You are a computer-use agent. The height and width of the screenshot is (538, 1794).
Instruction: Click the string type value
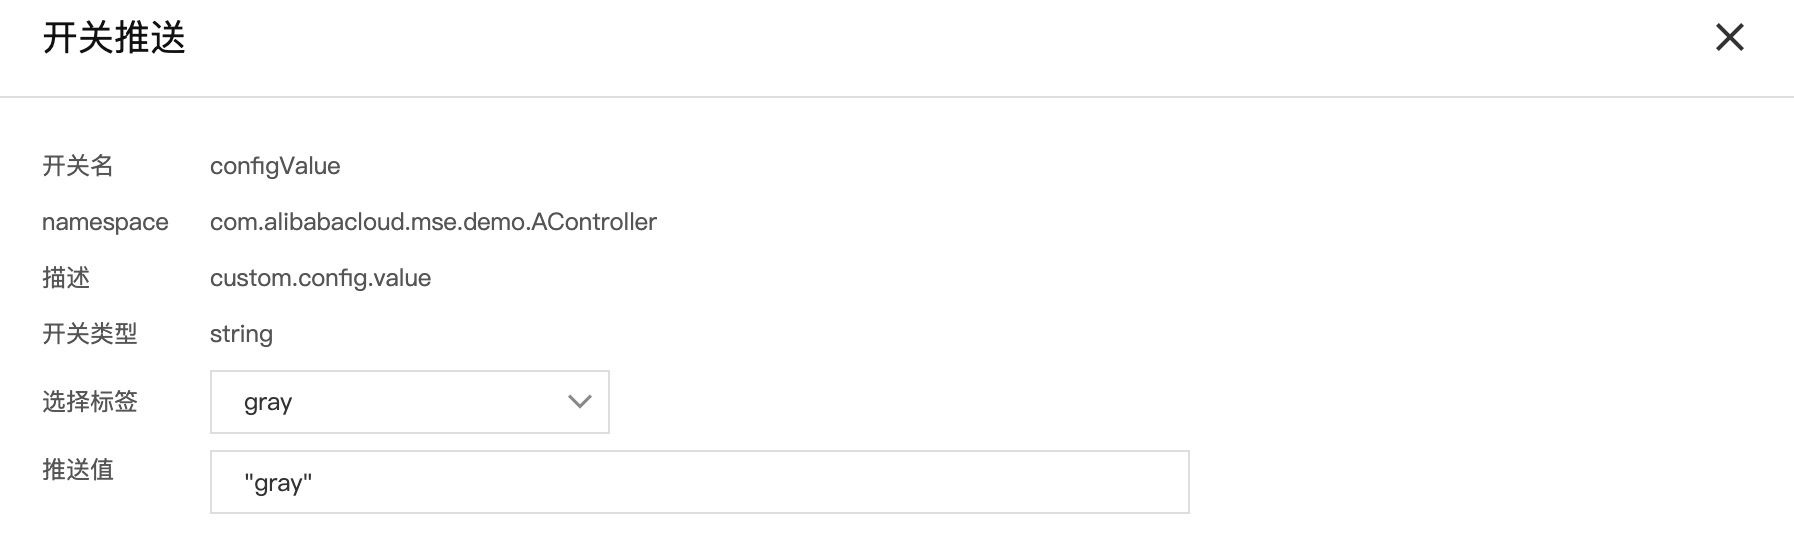pyautogui.click(x=241, y=335)
